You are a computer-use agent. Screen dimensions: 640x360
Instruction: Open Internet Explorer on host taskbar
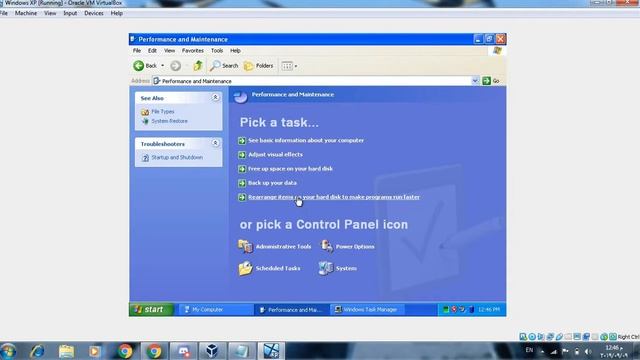[38, 351]
